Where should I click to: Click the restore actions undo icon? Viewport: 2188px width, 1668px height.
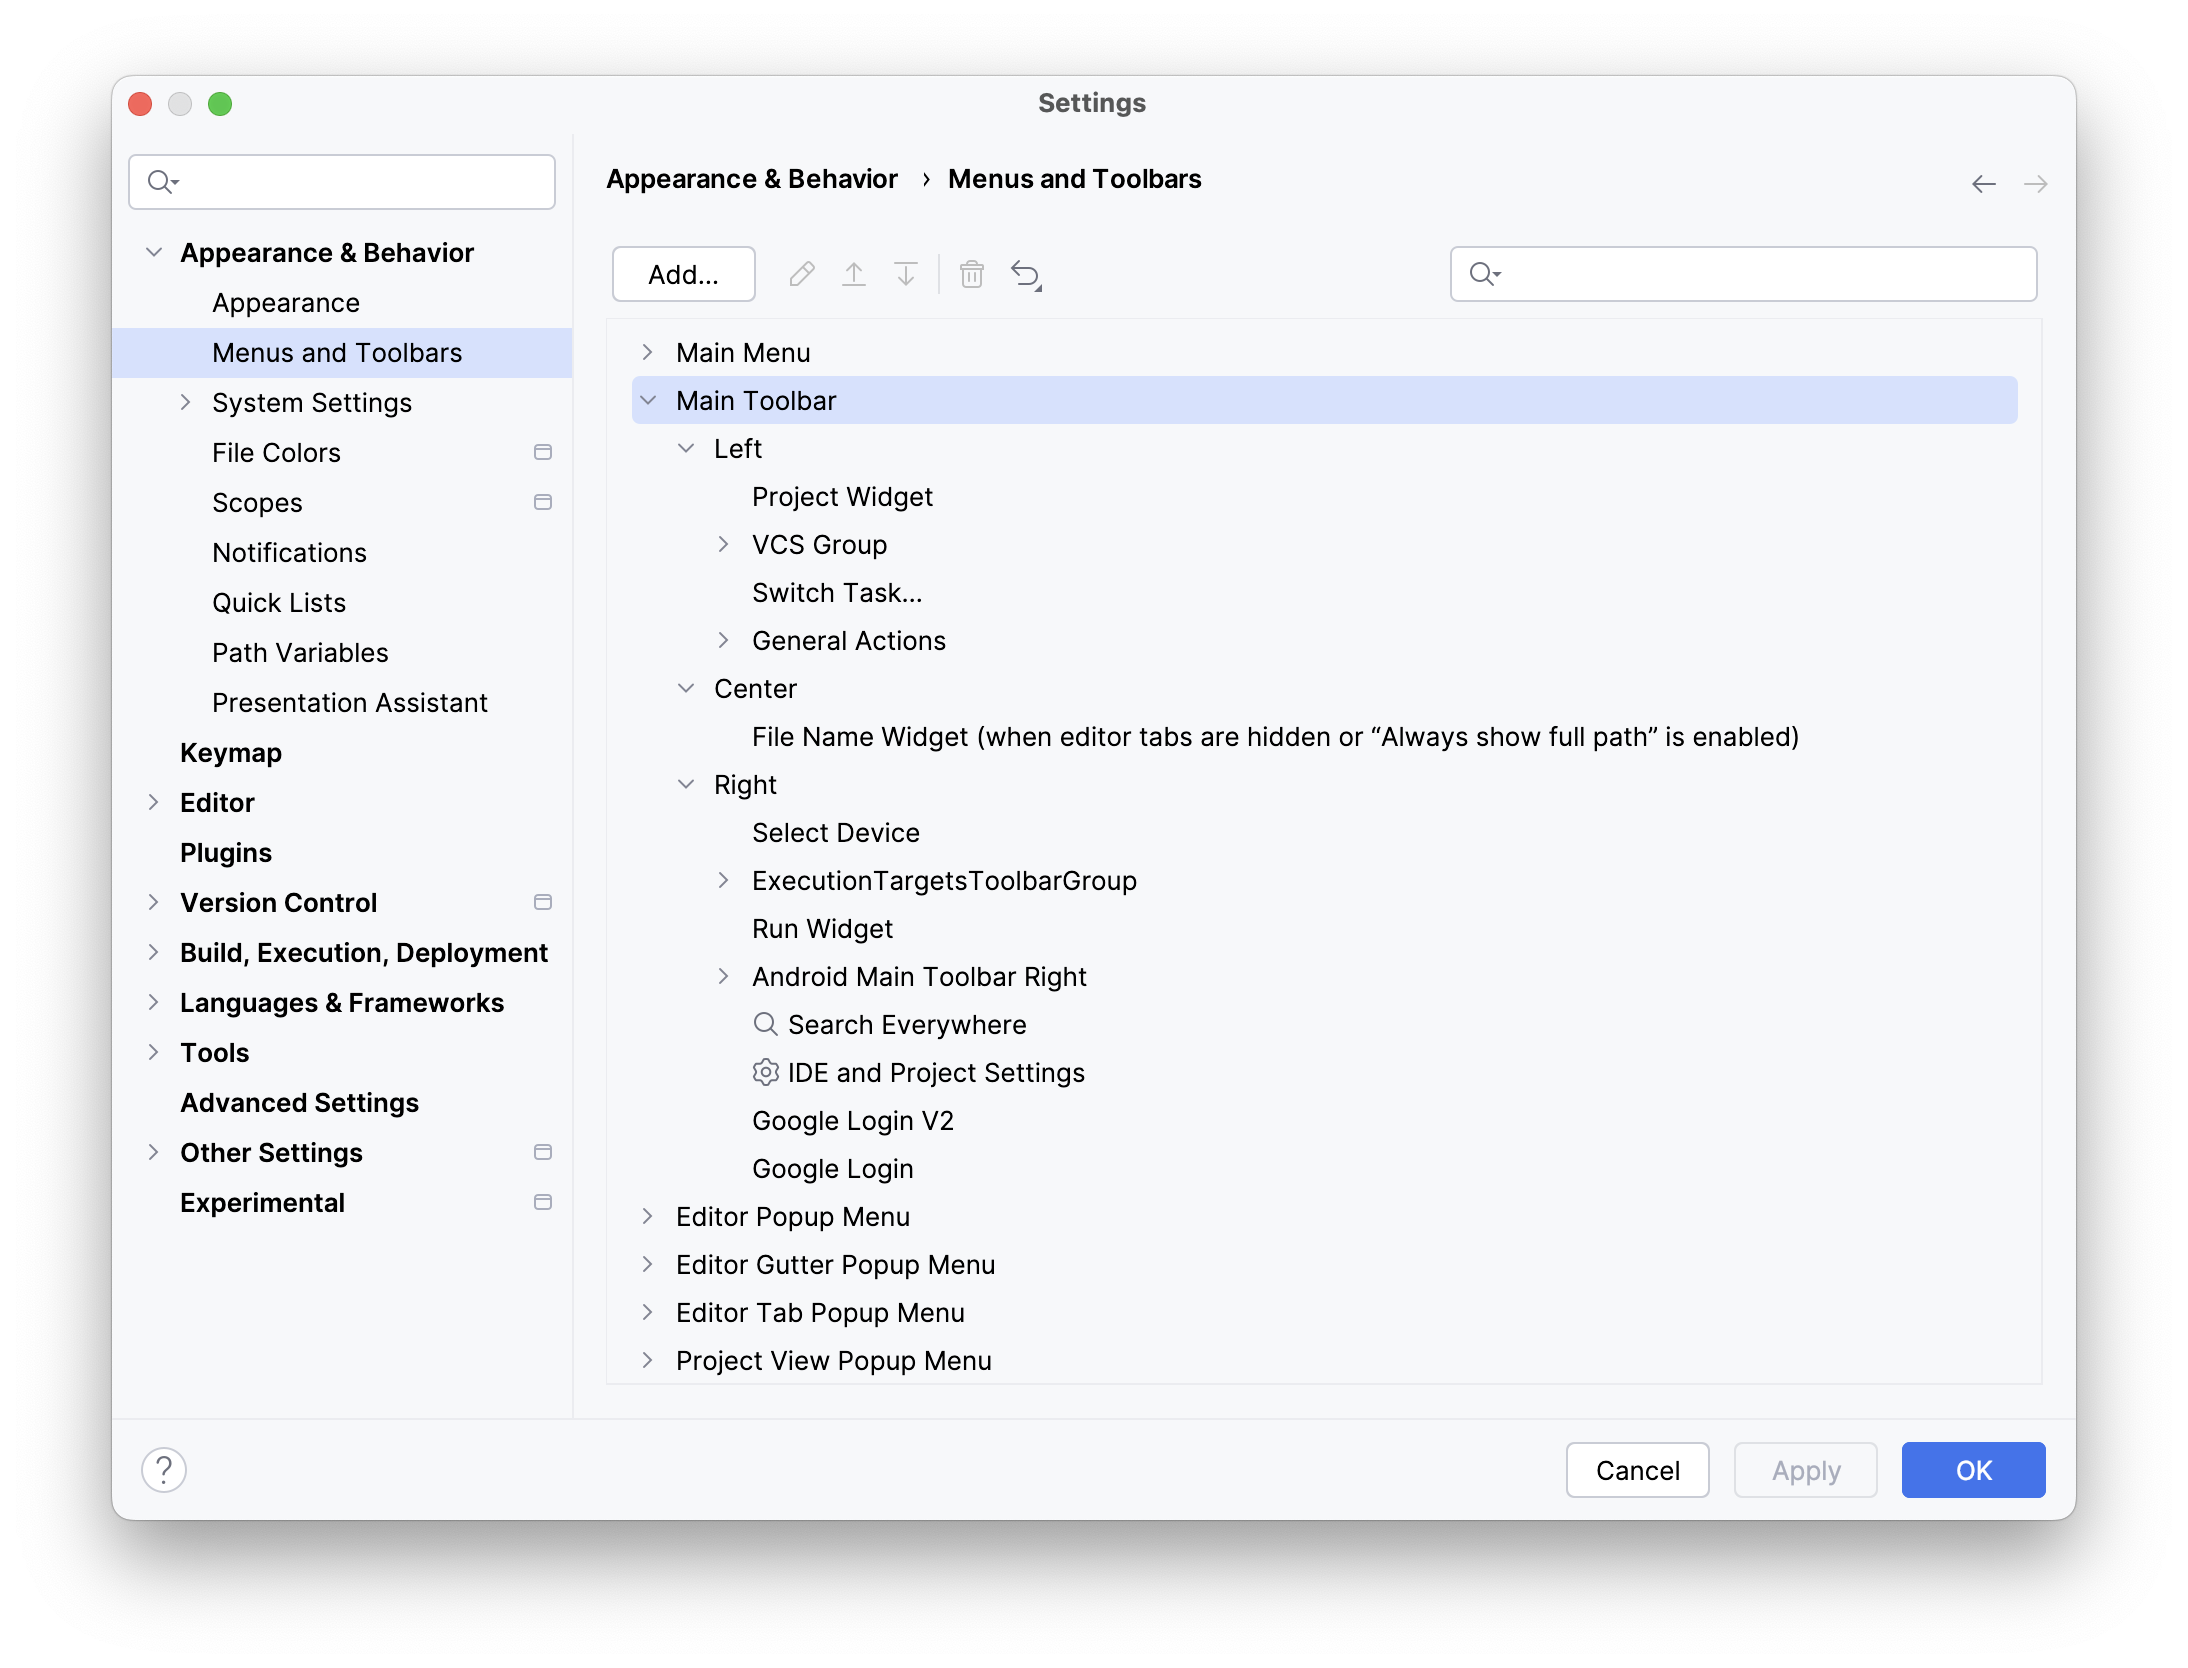(1026, 274)
